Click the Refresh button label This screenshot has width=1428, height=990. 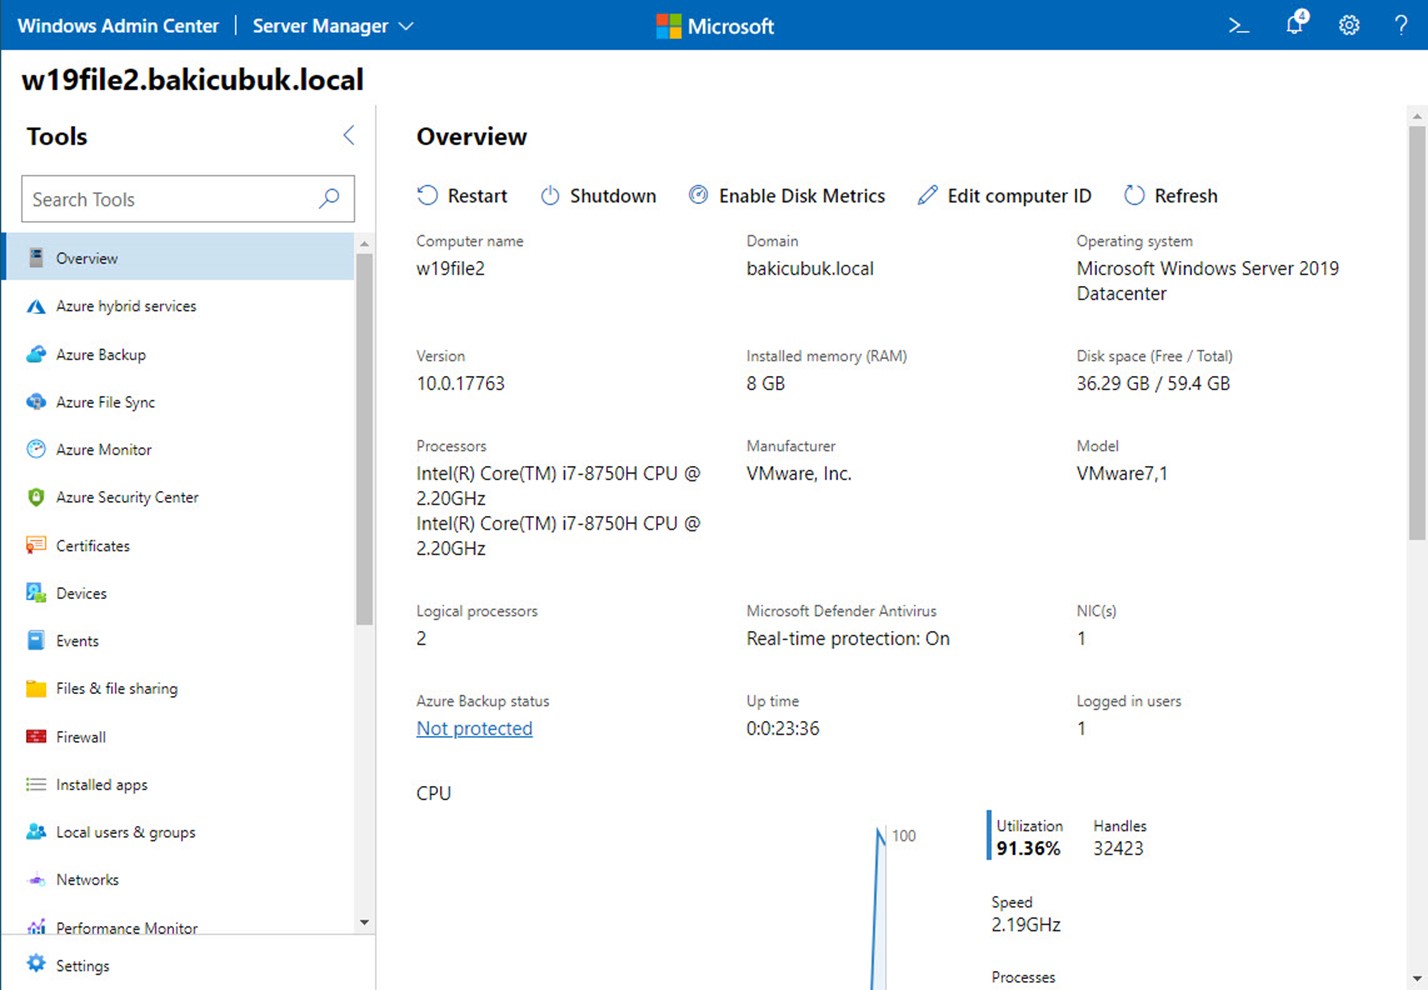1186,196
